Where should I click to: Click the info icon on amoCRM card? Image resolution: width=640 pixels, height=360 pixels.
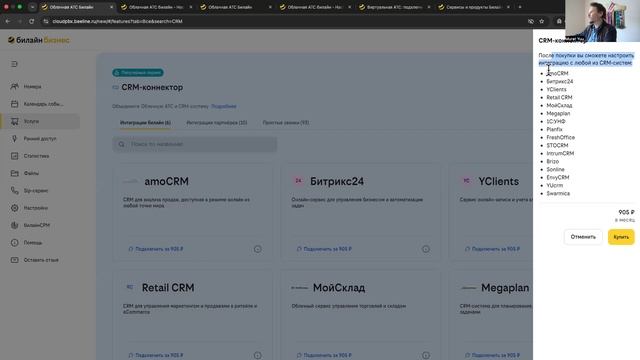(258, 249)
